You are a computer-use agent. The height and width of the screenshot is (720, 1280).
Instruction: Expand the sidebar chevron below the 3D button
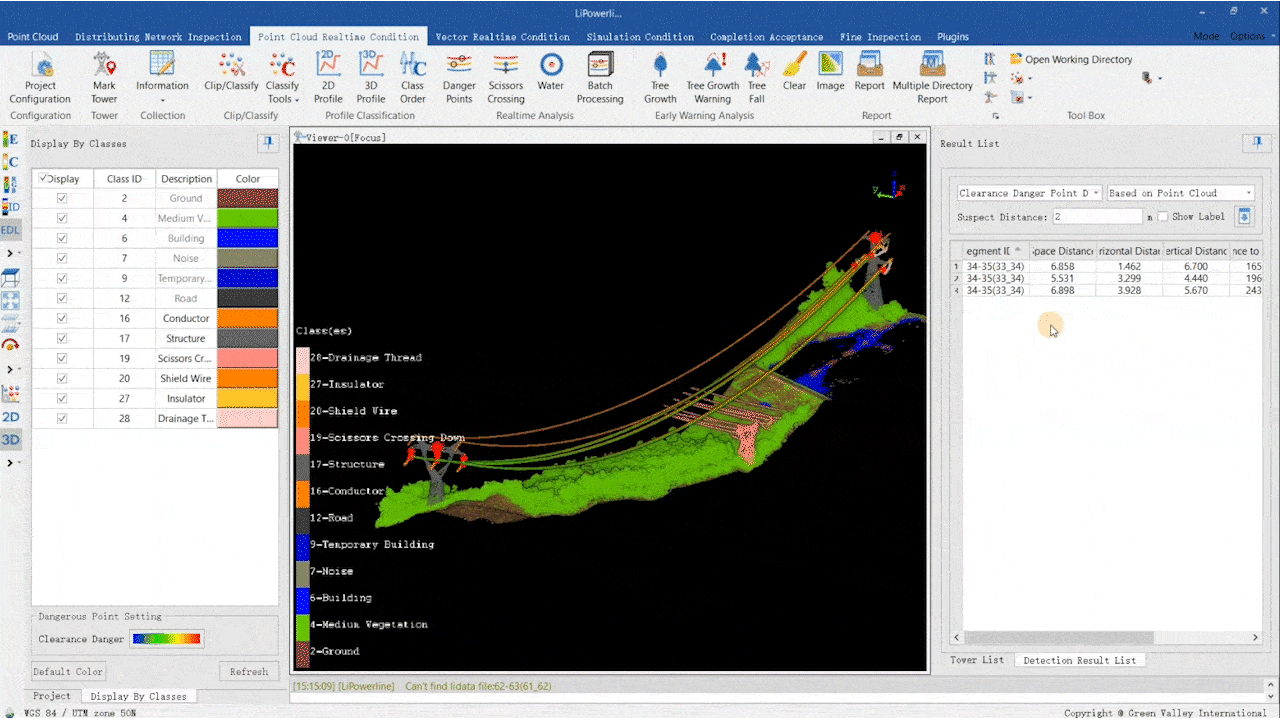click(11, 463)
